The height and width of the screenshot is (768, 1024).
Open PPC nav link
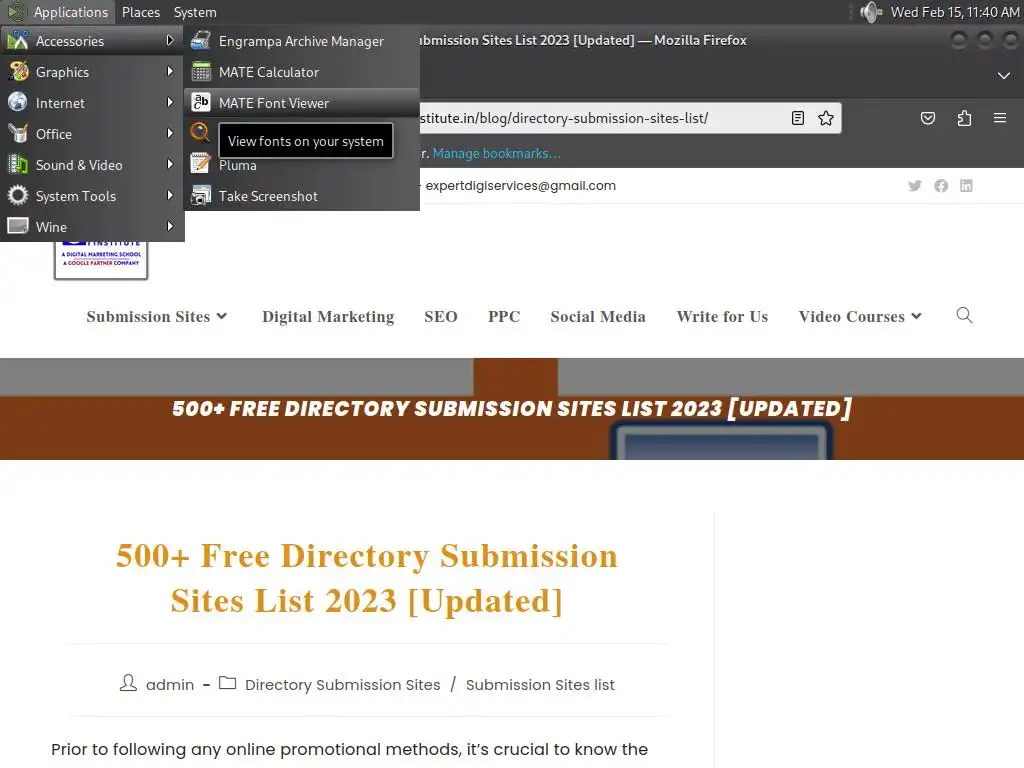504,317
